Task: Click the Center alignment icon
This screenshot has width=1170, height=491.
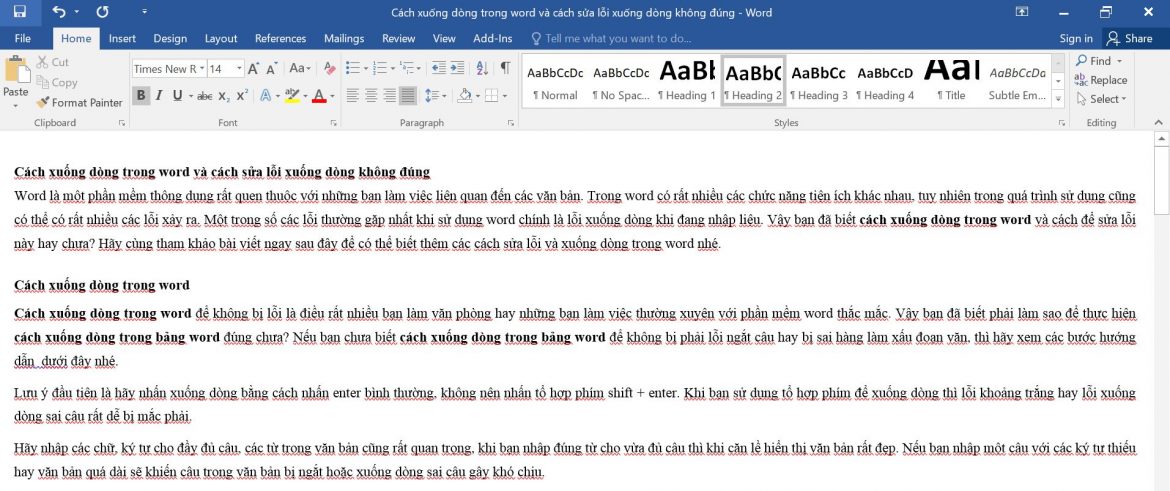Action: (x=371, y=96)
